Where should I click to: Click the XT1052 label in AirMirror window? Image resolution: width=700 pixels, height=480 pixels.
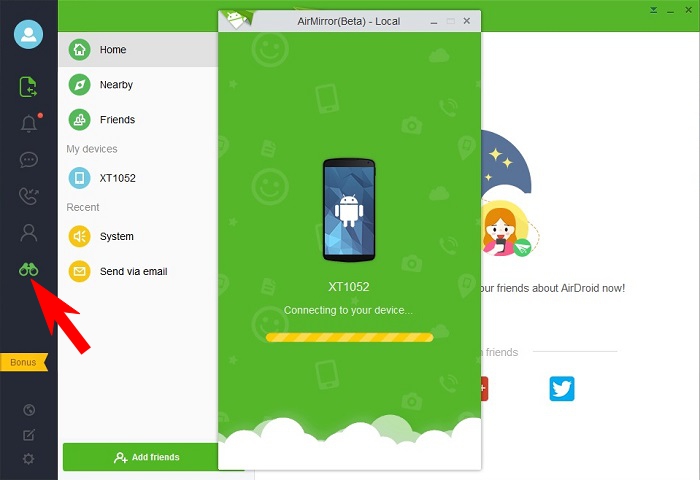(x=349, y=287)
